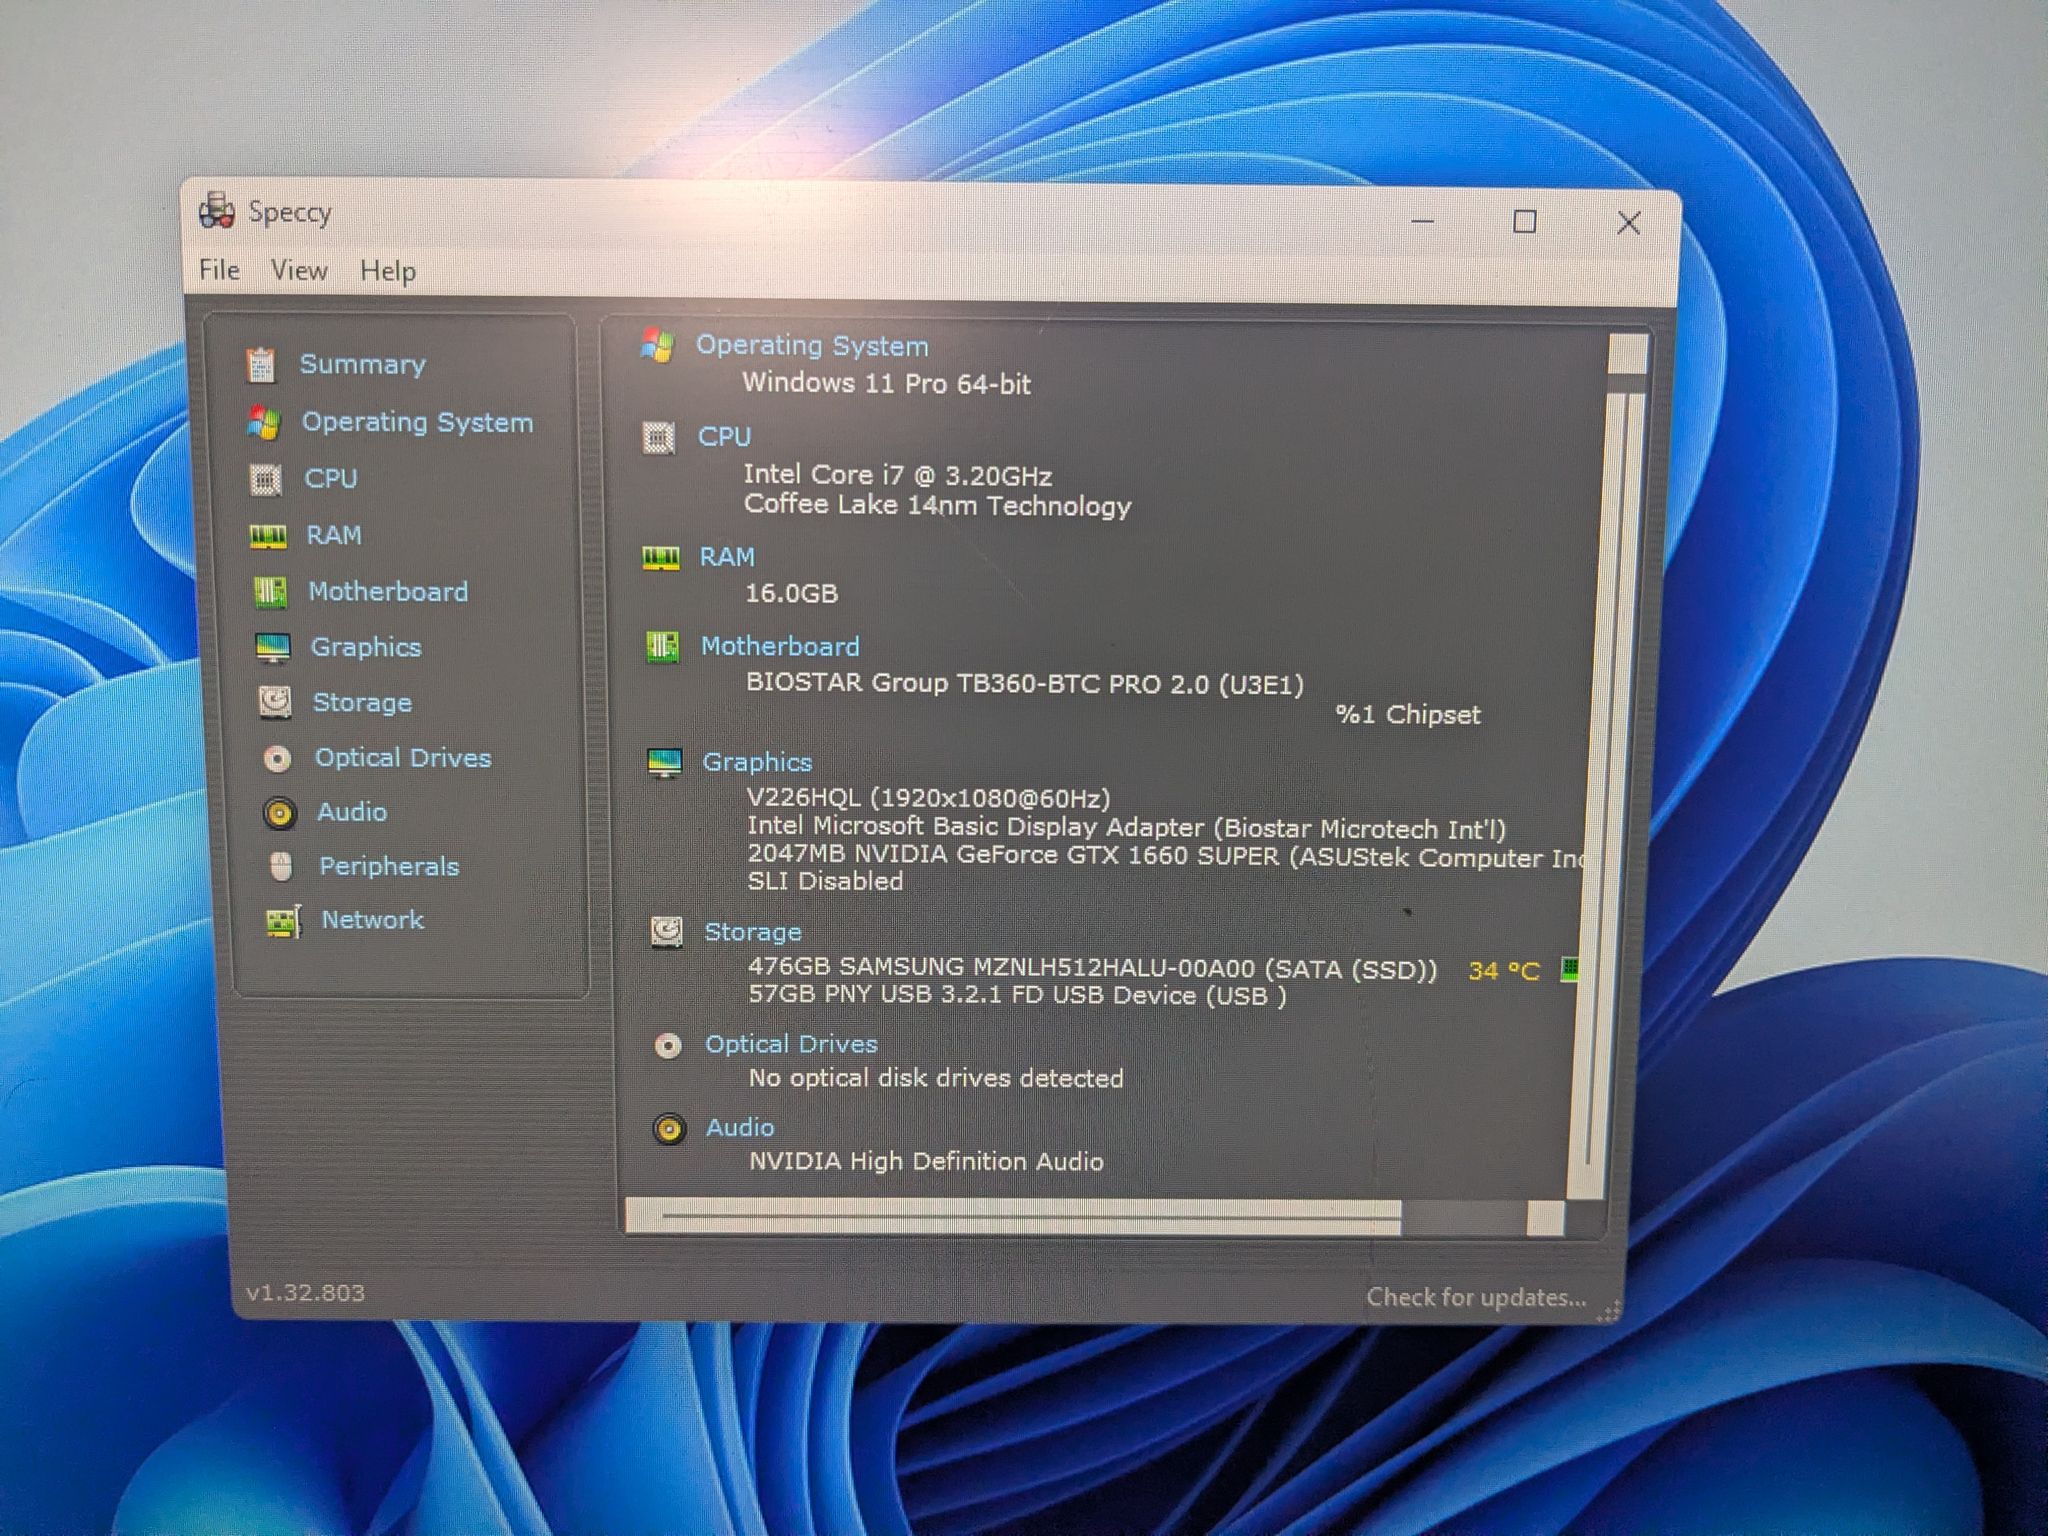
Task: Open the Operating System heading link
Action: point(812,346)
